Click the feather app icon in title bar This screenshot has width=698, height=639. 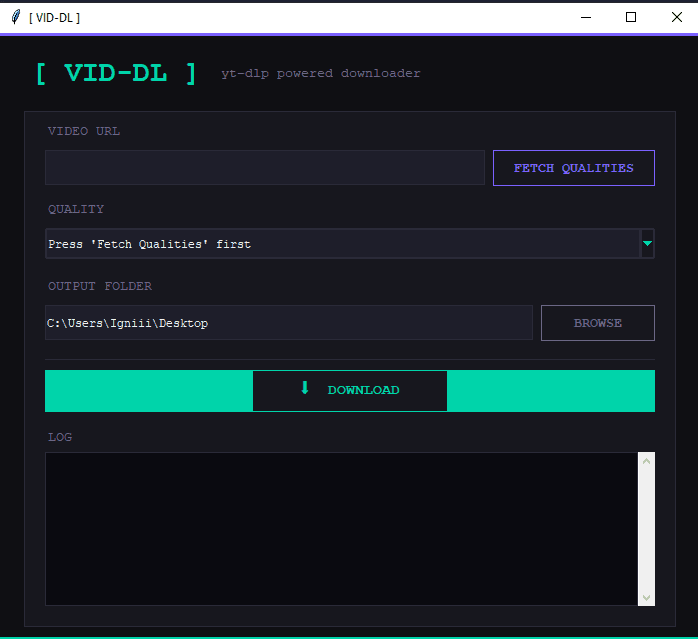click(x=16, y=17)
